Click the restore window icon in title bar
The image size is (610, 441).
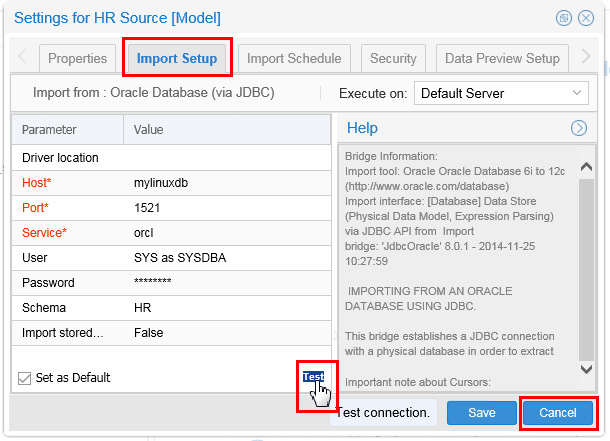click(x=564, y=18)
